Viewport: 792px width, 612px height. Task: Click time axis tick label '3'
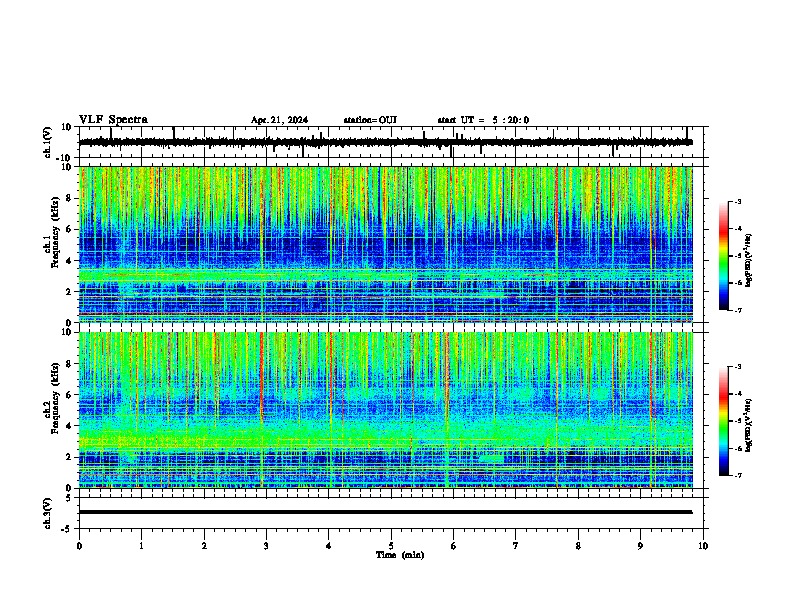coord(266,546)
